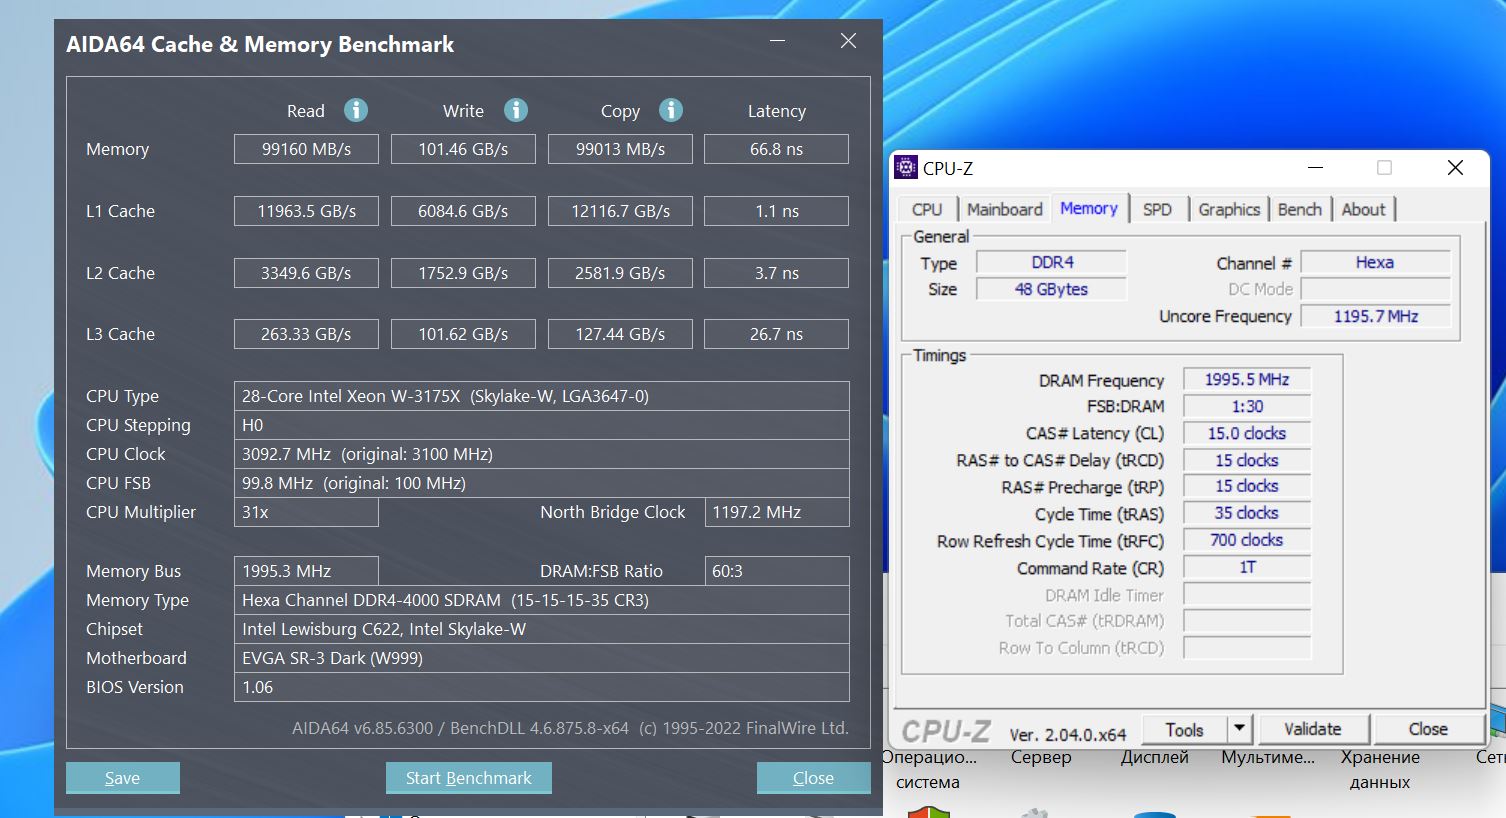Open the Bench tab
The height and width of the screenshot is (818, 1506).
click(x=1300, y=209)
